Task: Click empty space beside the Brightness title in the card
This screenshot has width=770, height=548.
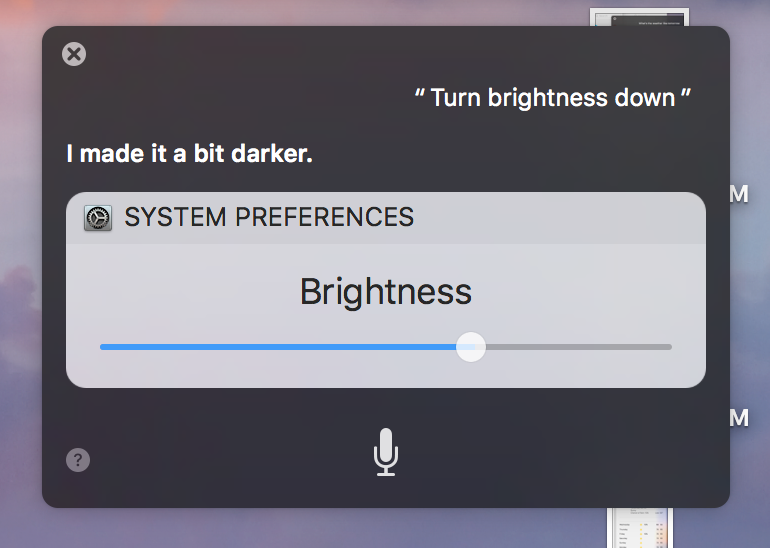Action: click(589, 292)
